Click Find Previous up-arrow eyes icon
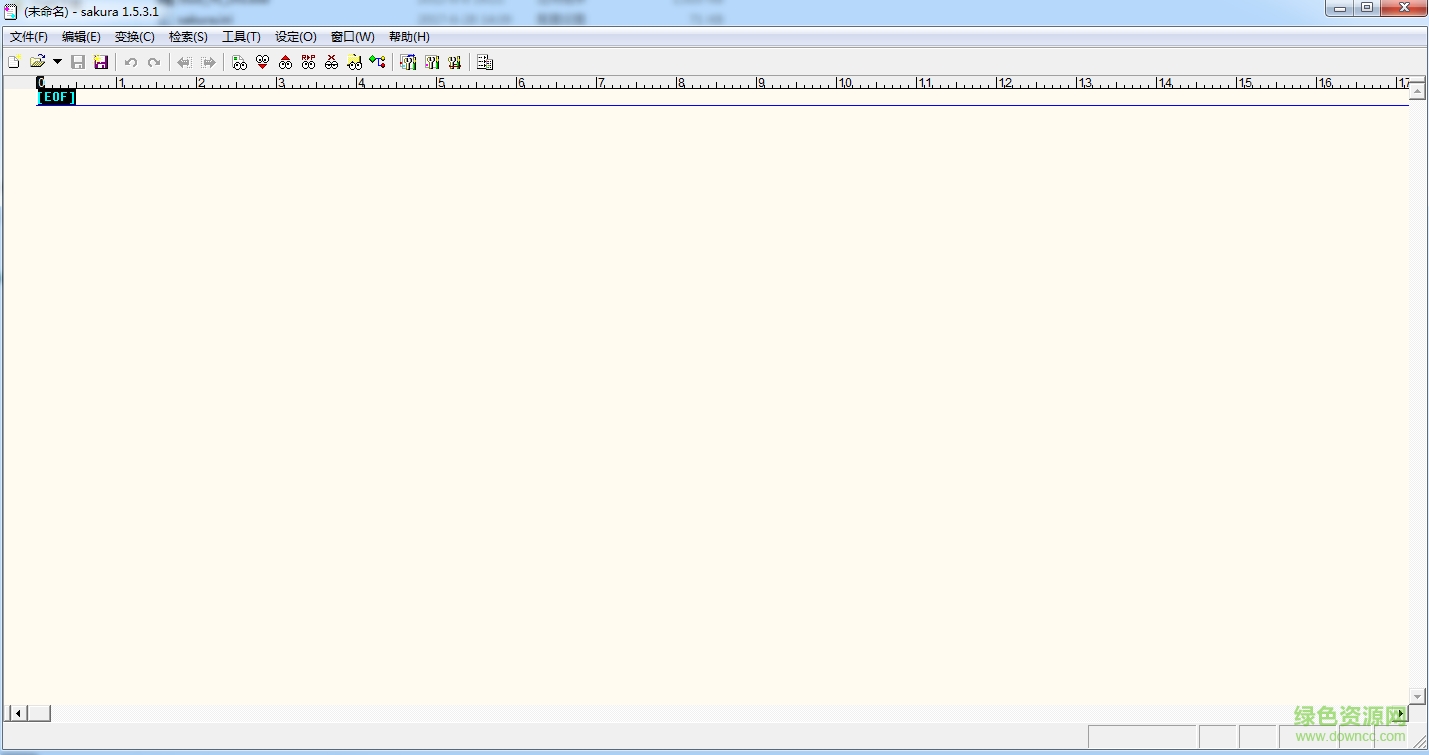 (x=285, y=62)
